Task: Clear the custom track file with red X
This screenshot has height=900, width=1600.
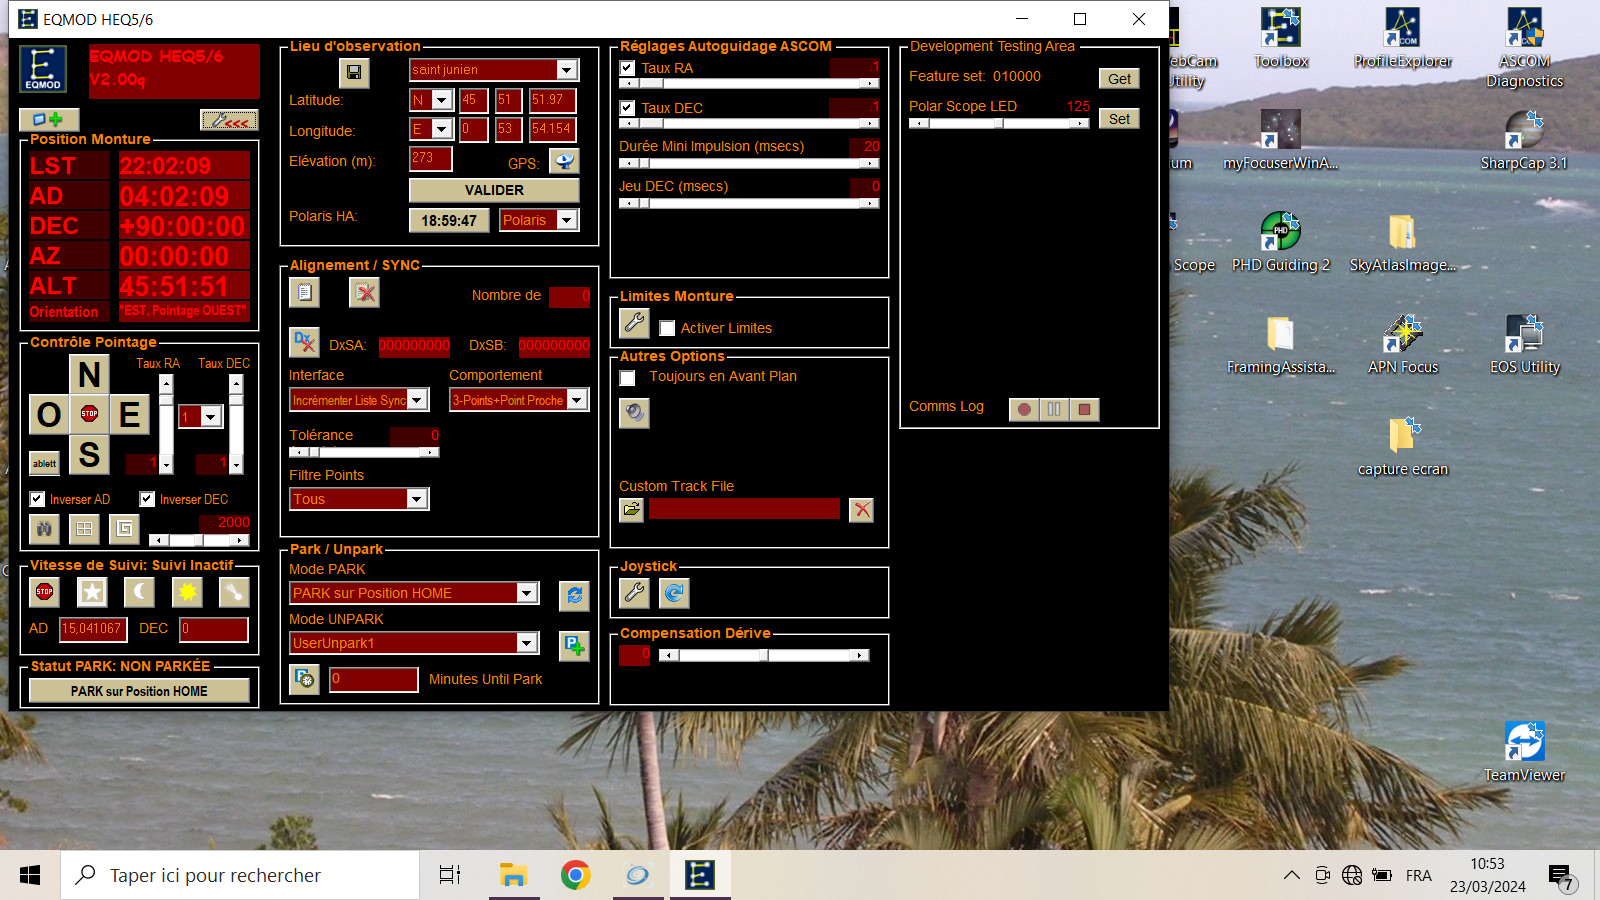Action: [861, 510]
